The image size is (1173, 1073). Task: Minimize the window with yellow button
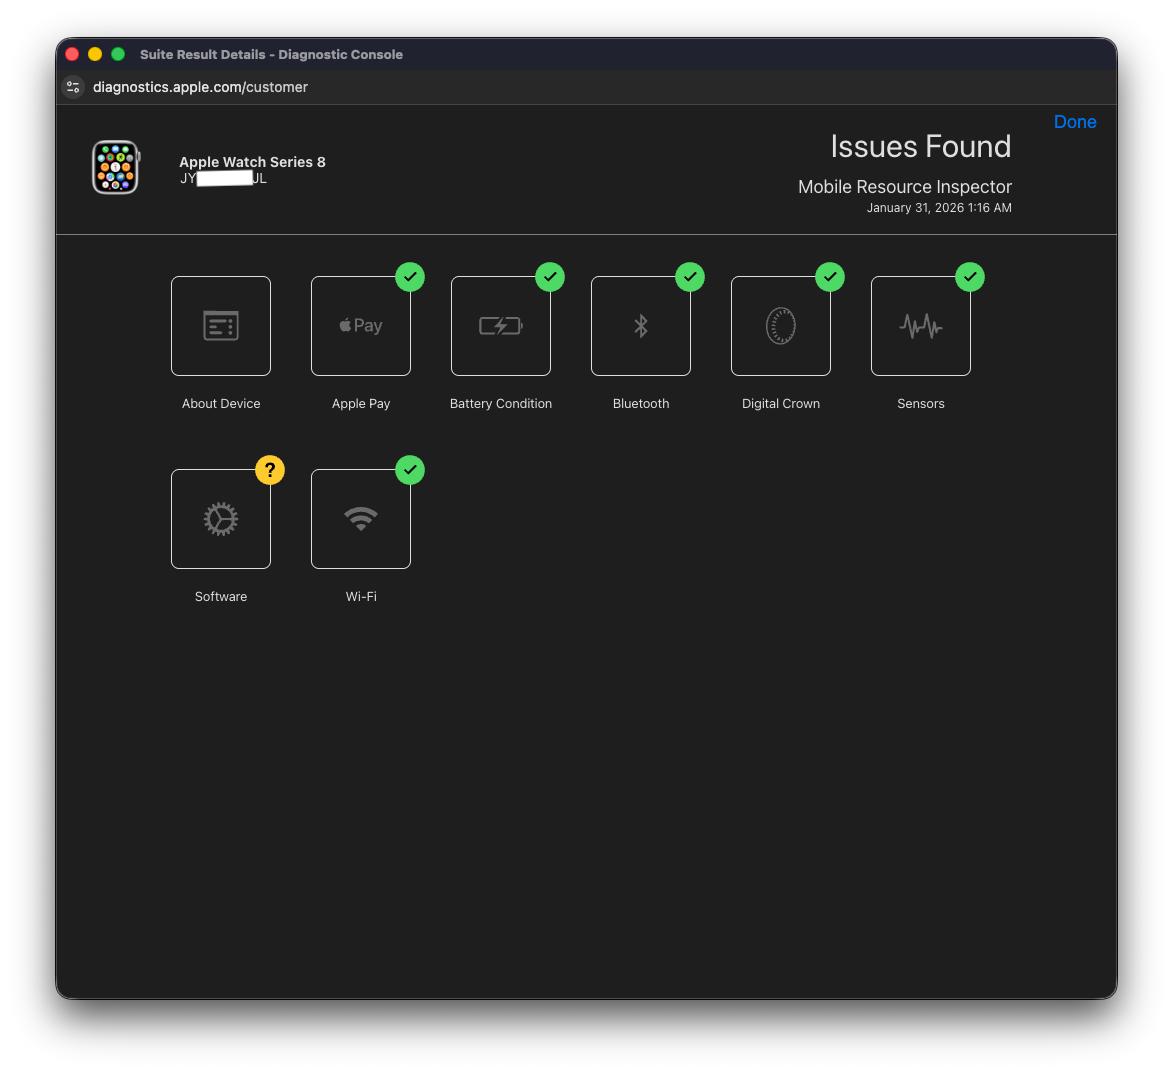tap(95, 54)
